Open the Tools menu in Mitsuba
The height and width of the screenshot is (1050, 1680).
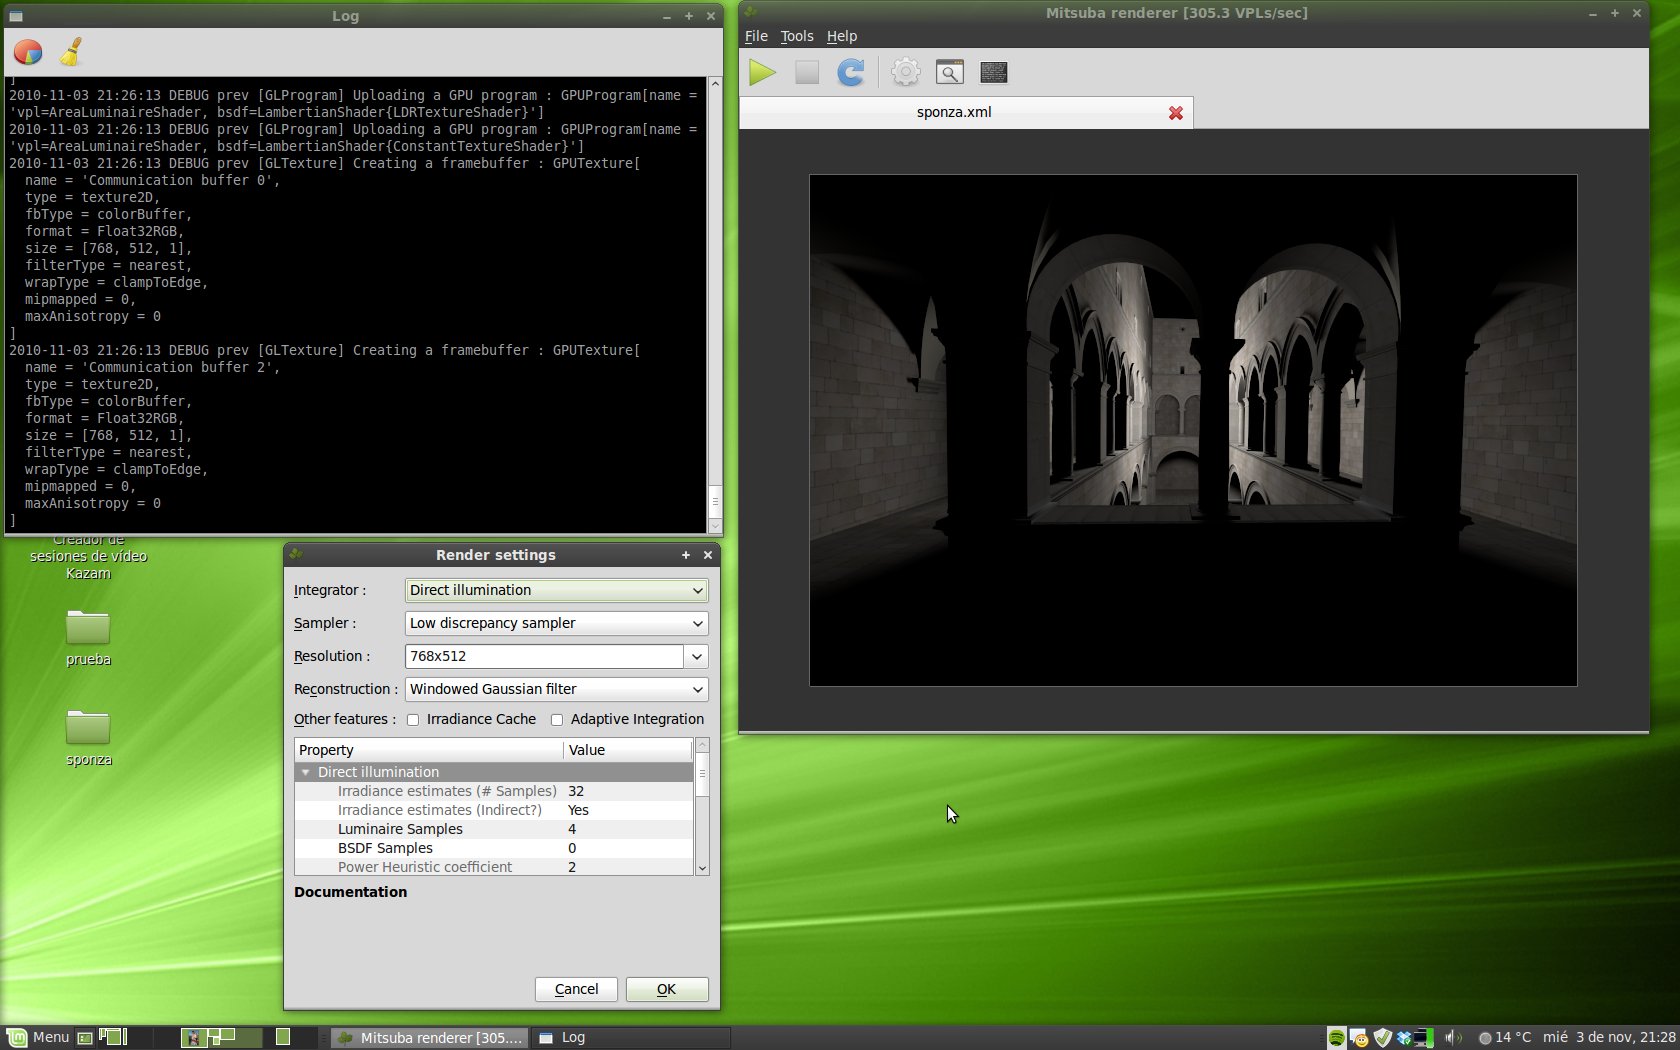click(x=797, y=36)
